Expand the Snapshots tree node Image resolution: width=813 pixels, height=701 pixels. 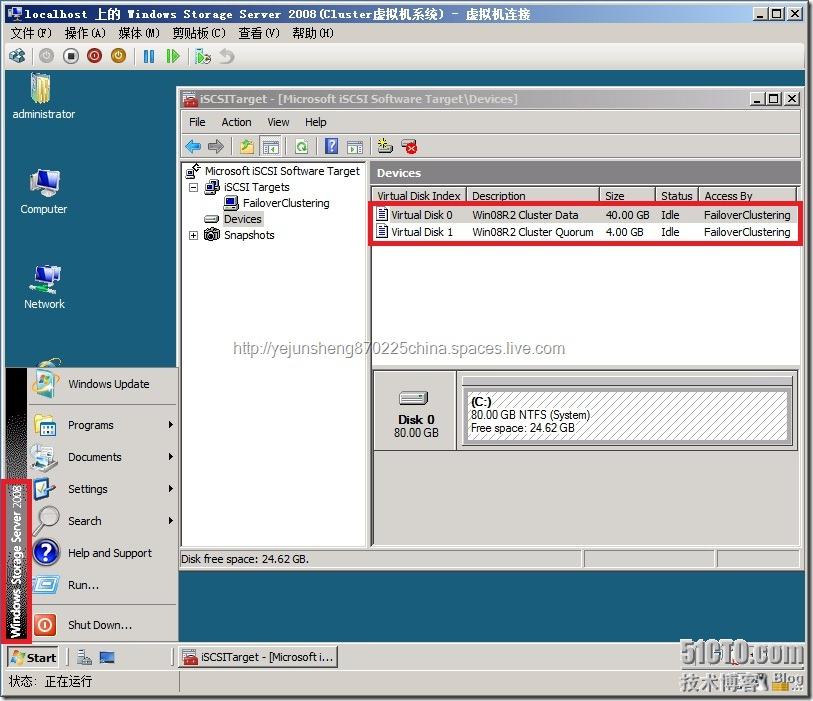coord(193,235)
